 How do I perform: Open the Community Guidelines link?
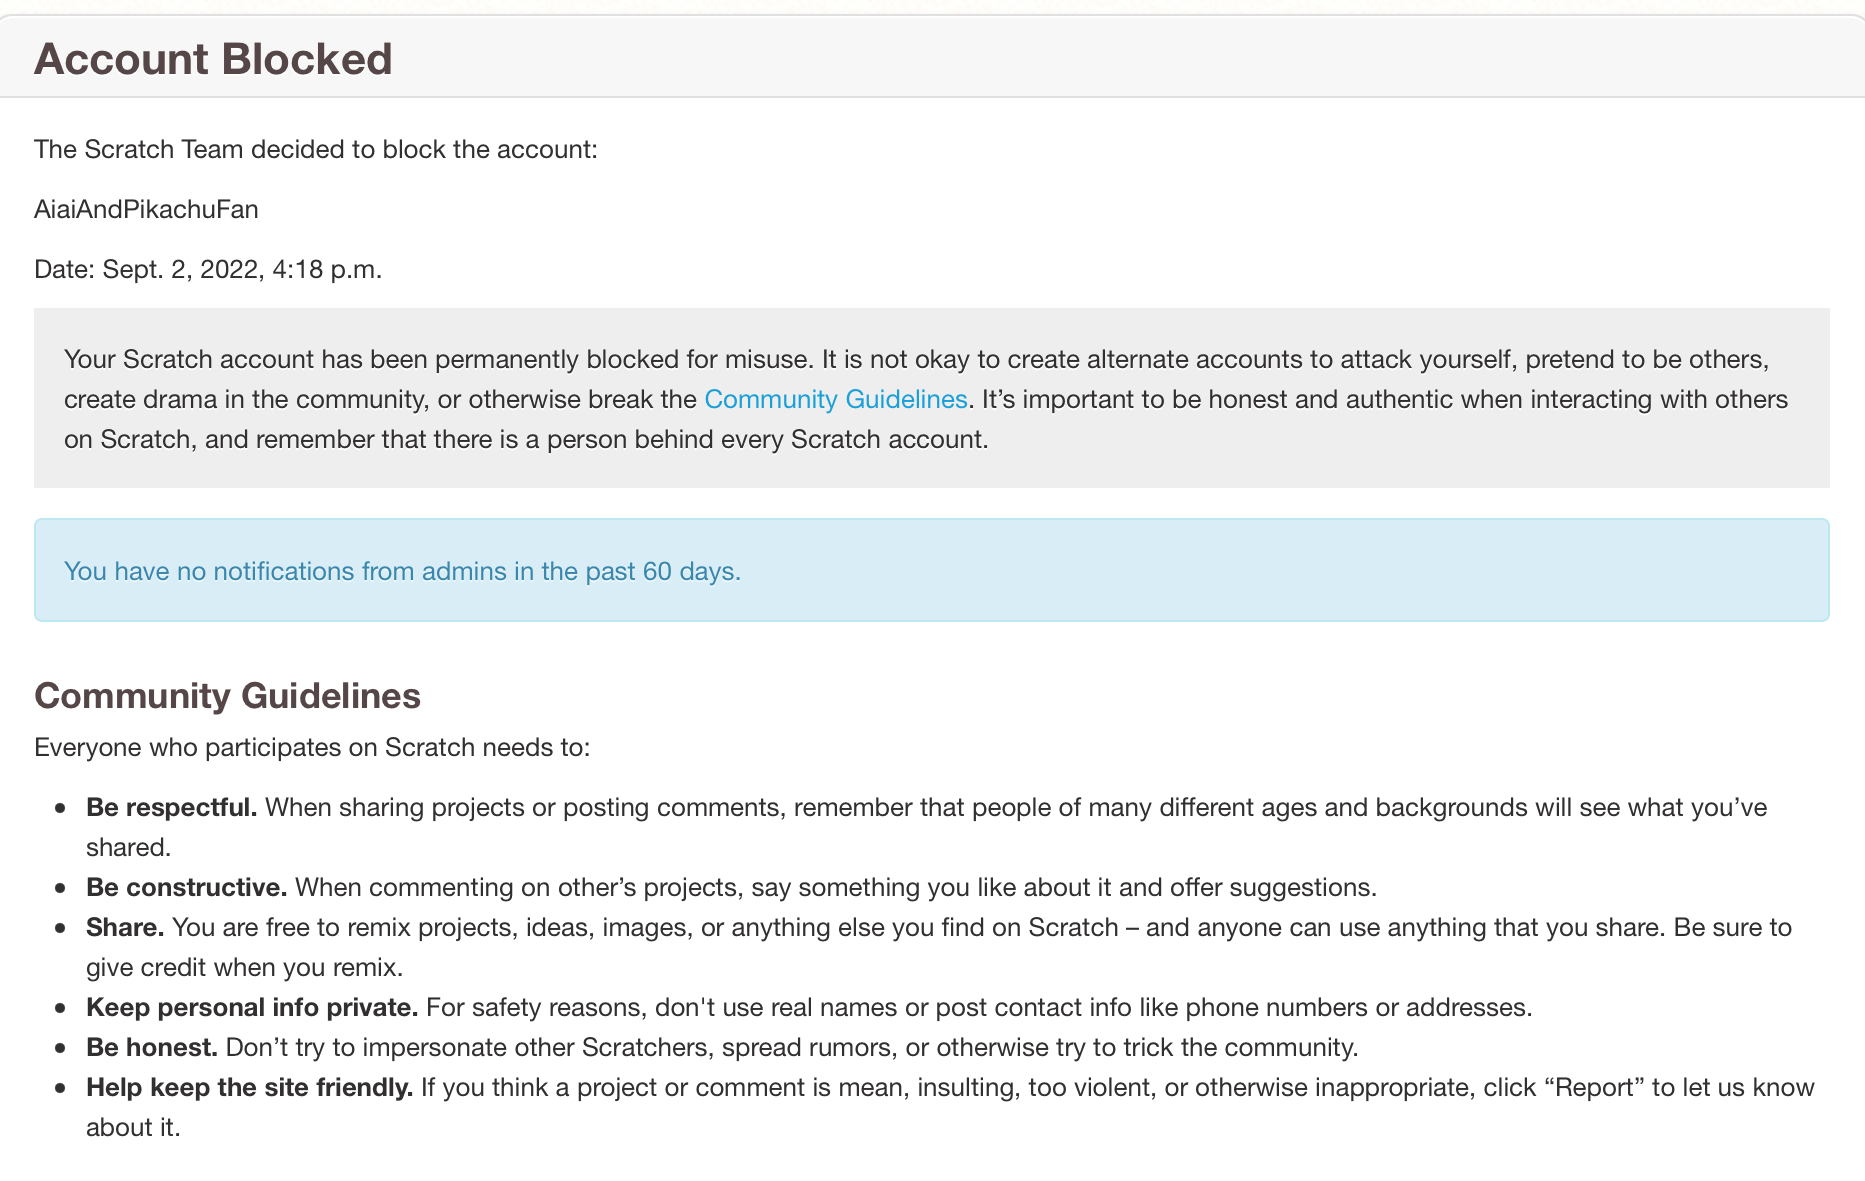point(835,399)
